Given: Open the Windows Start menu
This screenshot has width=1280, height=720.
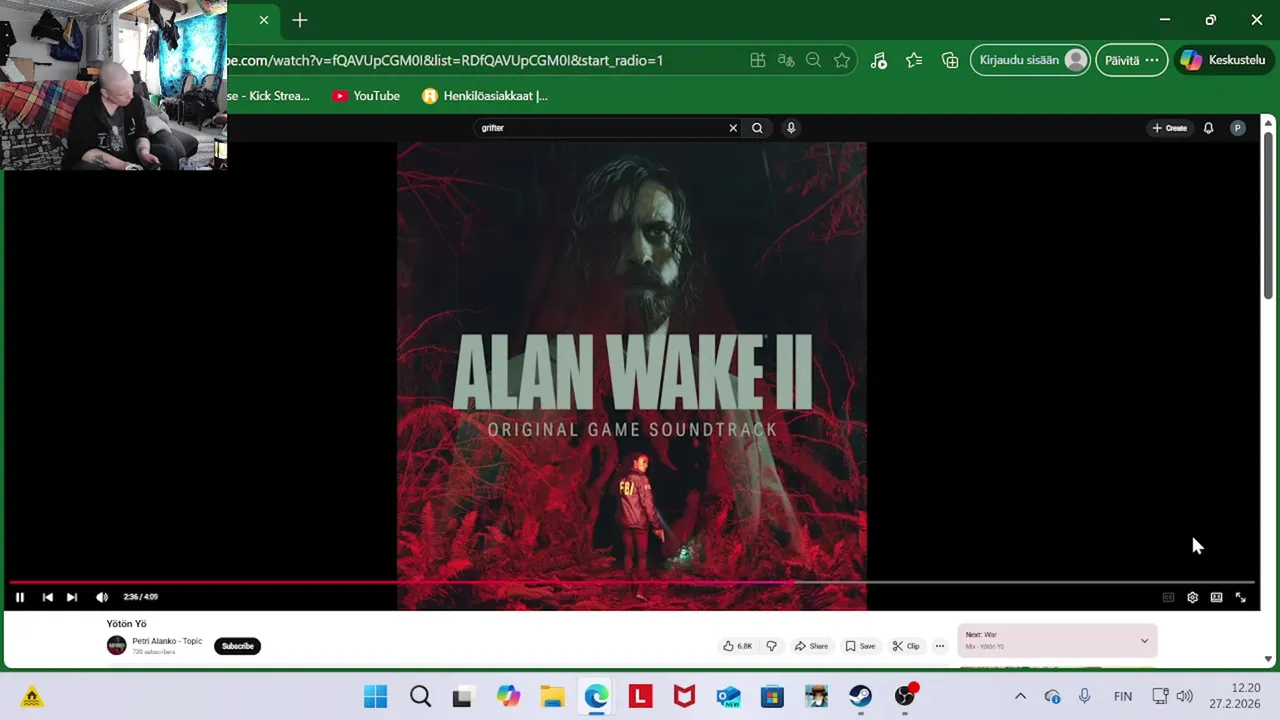Looking at the screenshot, I should pyautogui.click(x=376, y=696).
